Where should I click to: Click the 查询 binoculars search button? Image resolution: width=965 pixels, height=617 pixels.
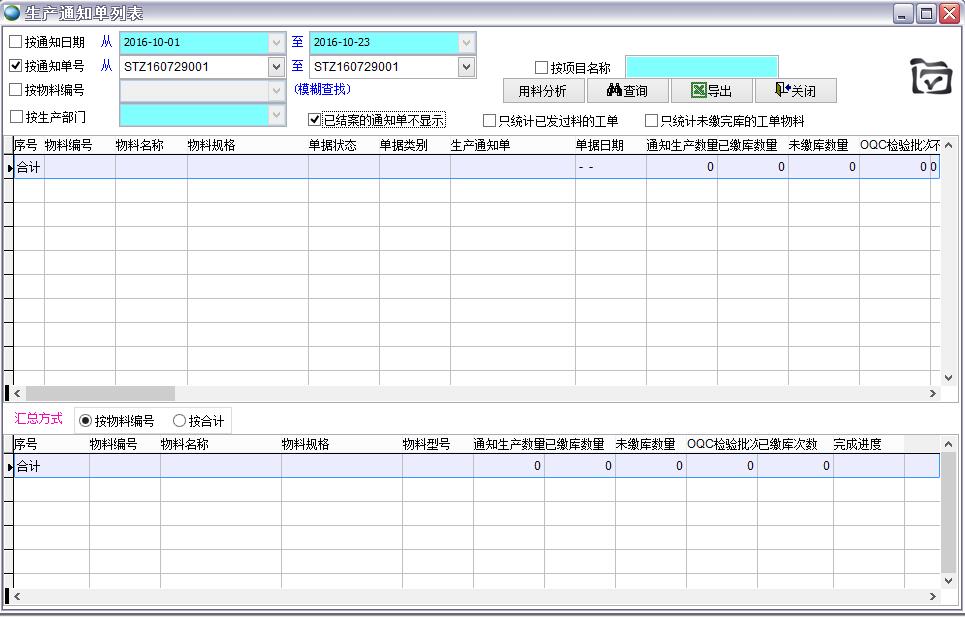point(627,91)
